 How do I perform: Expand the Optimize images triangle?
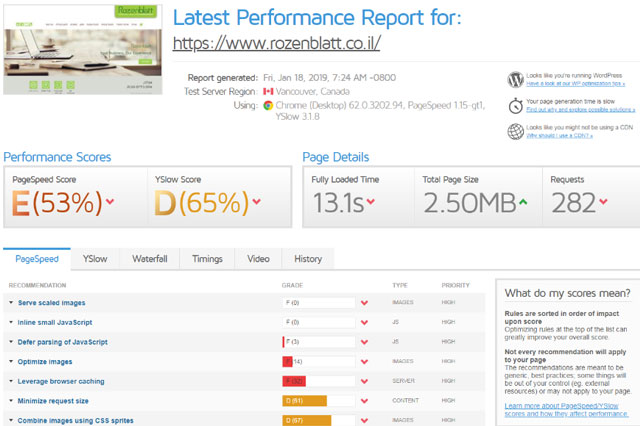coord(11,361)
